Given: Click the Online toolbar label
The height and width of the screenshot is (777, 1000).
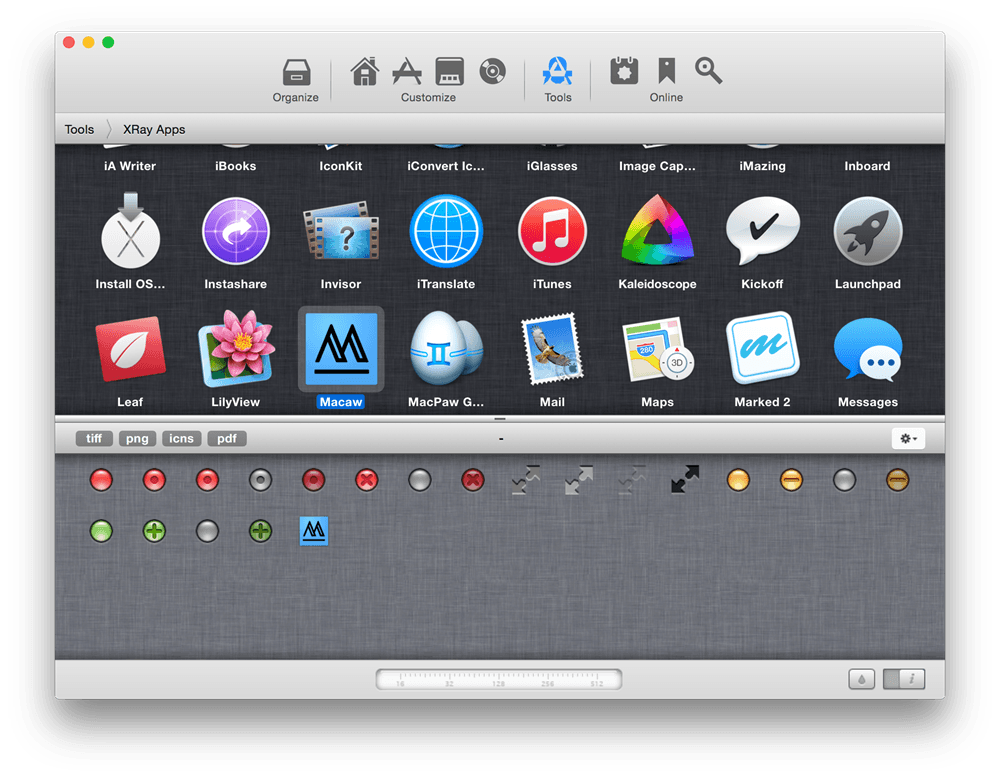Looking at the screenshot, I should (x=666, y=98).
